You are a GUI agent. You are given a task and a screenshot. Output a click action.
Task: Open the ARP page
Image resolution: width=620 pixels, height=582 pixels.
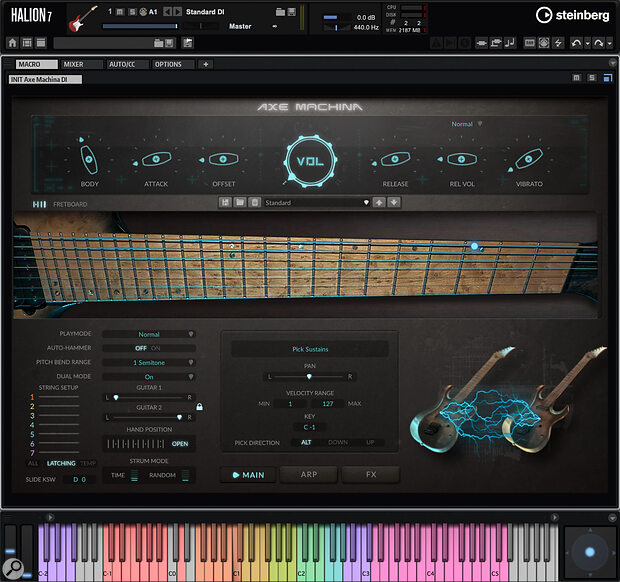click(309, 474)
